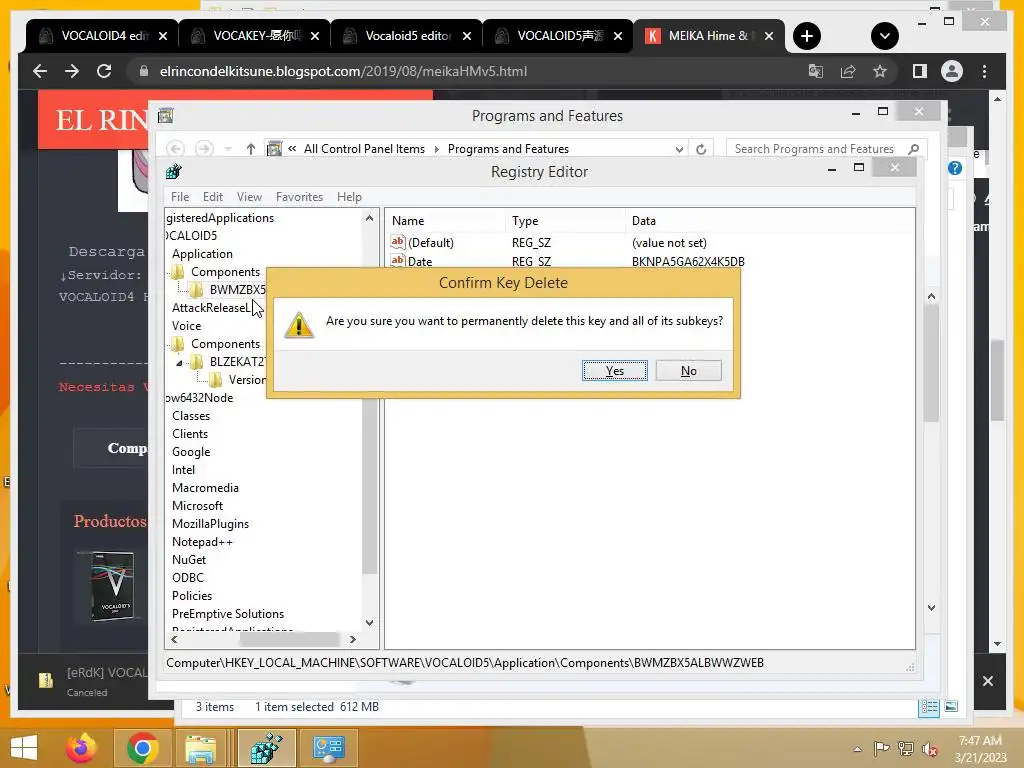Refresh the Programs and Features address bar
The height and width of the screenshot is (768, 1024).
(701, 149)
